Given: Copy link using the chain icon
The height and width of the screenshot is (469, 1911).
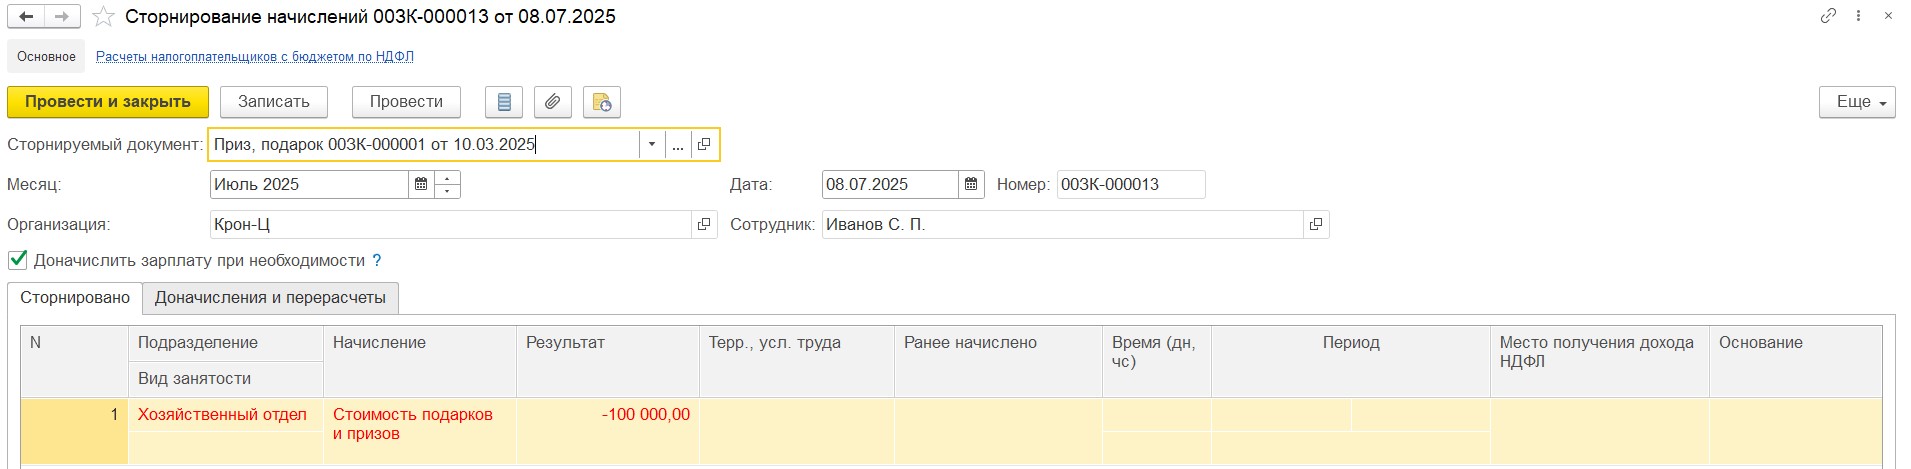Looking at the screenshot, I should pyautogui.click(x=1828, y=16).
